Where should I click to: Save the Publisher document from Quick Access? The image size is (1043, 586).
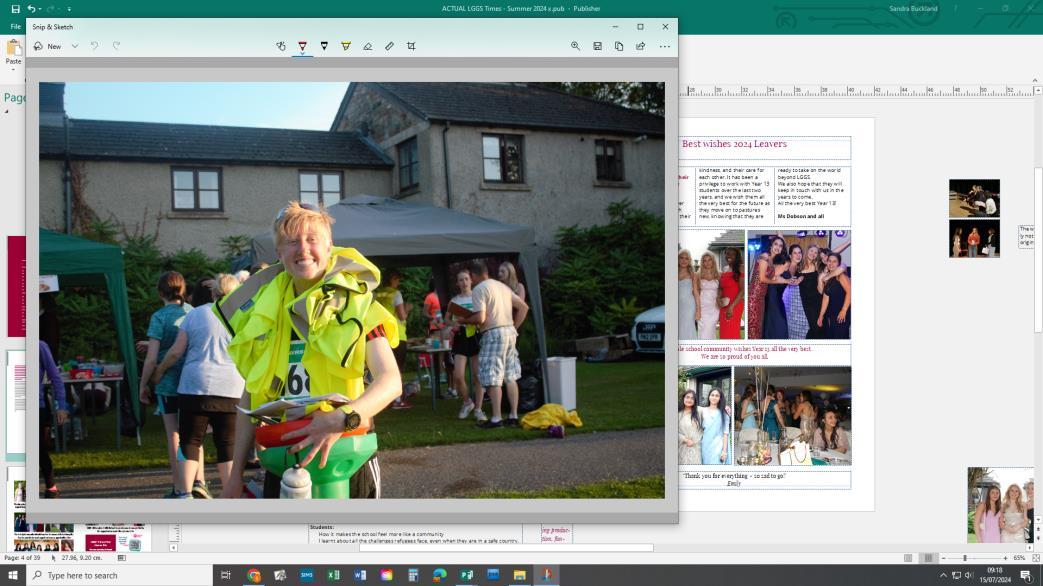(15, 9)
